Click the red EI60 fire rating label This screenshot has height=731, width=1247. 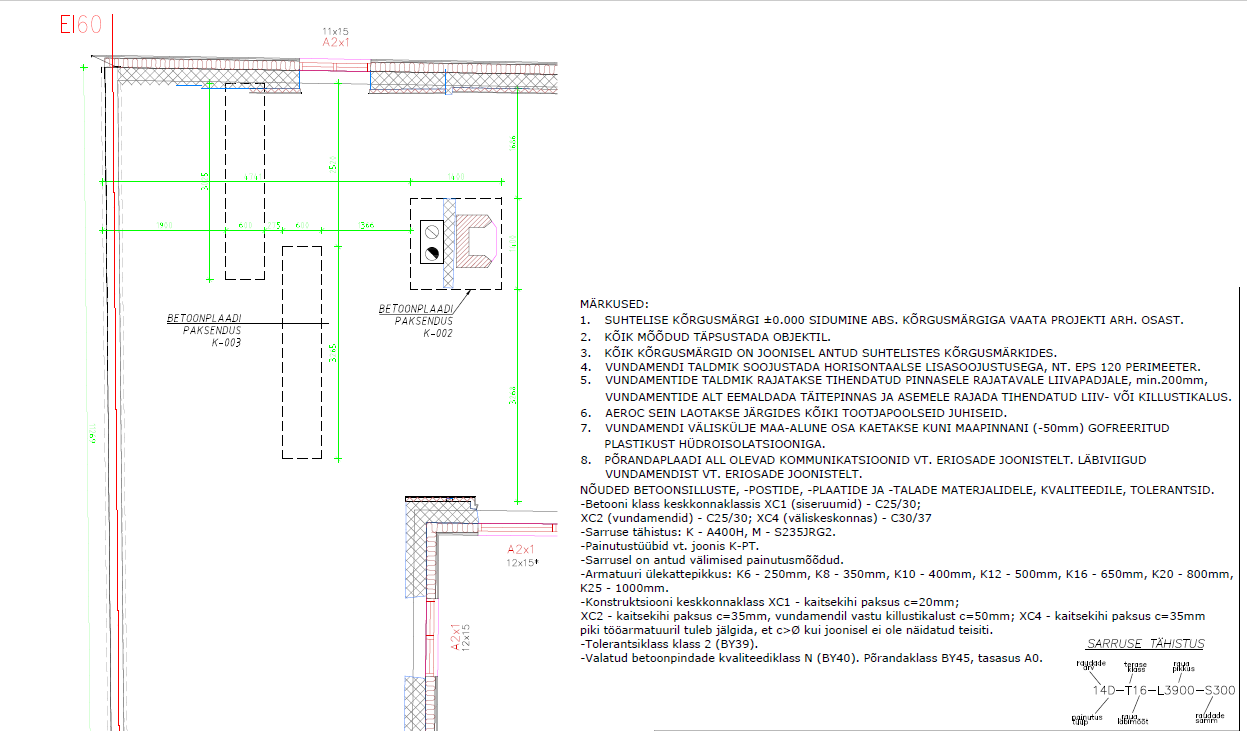80,25
